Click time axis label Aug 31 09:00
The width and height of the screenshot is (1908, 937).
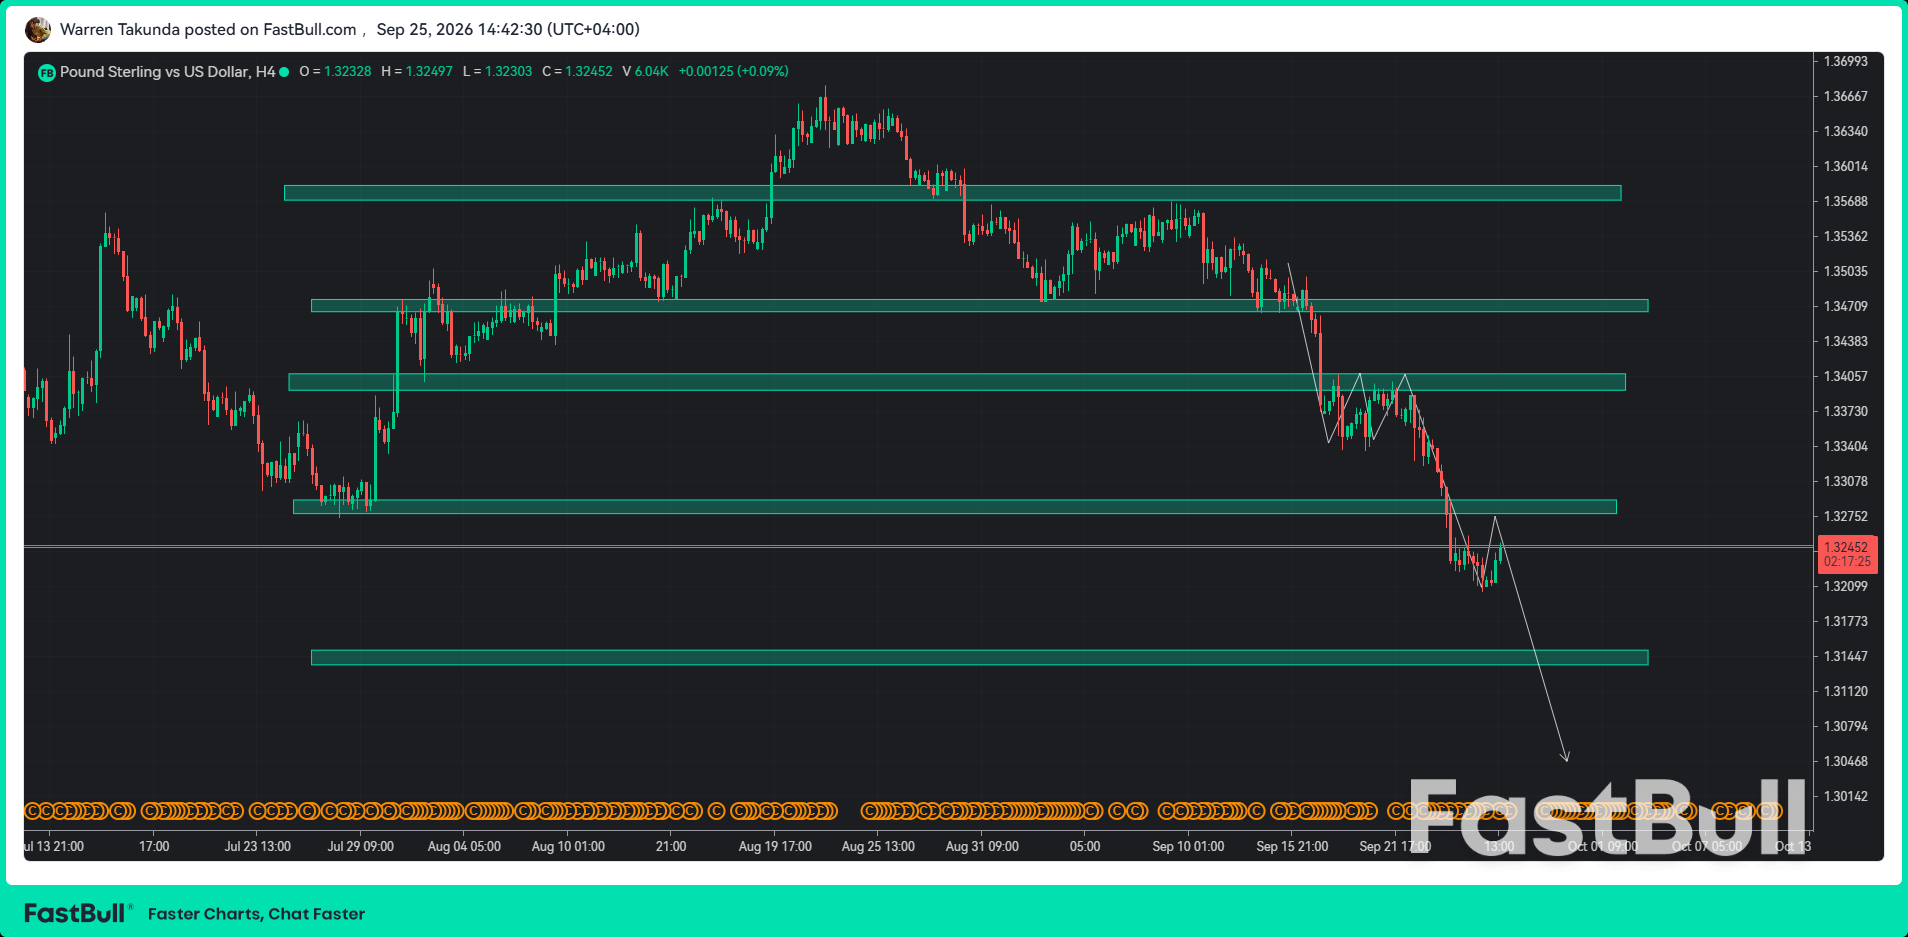coord(982,846)
